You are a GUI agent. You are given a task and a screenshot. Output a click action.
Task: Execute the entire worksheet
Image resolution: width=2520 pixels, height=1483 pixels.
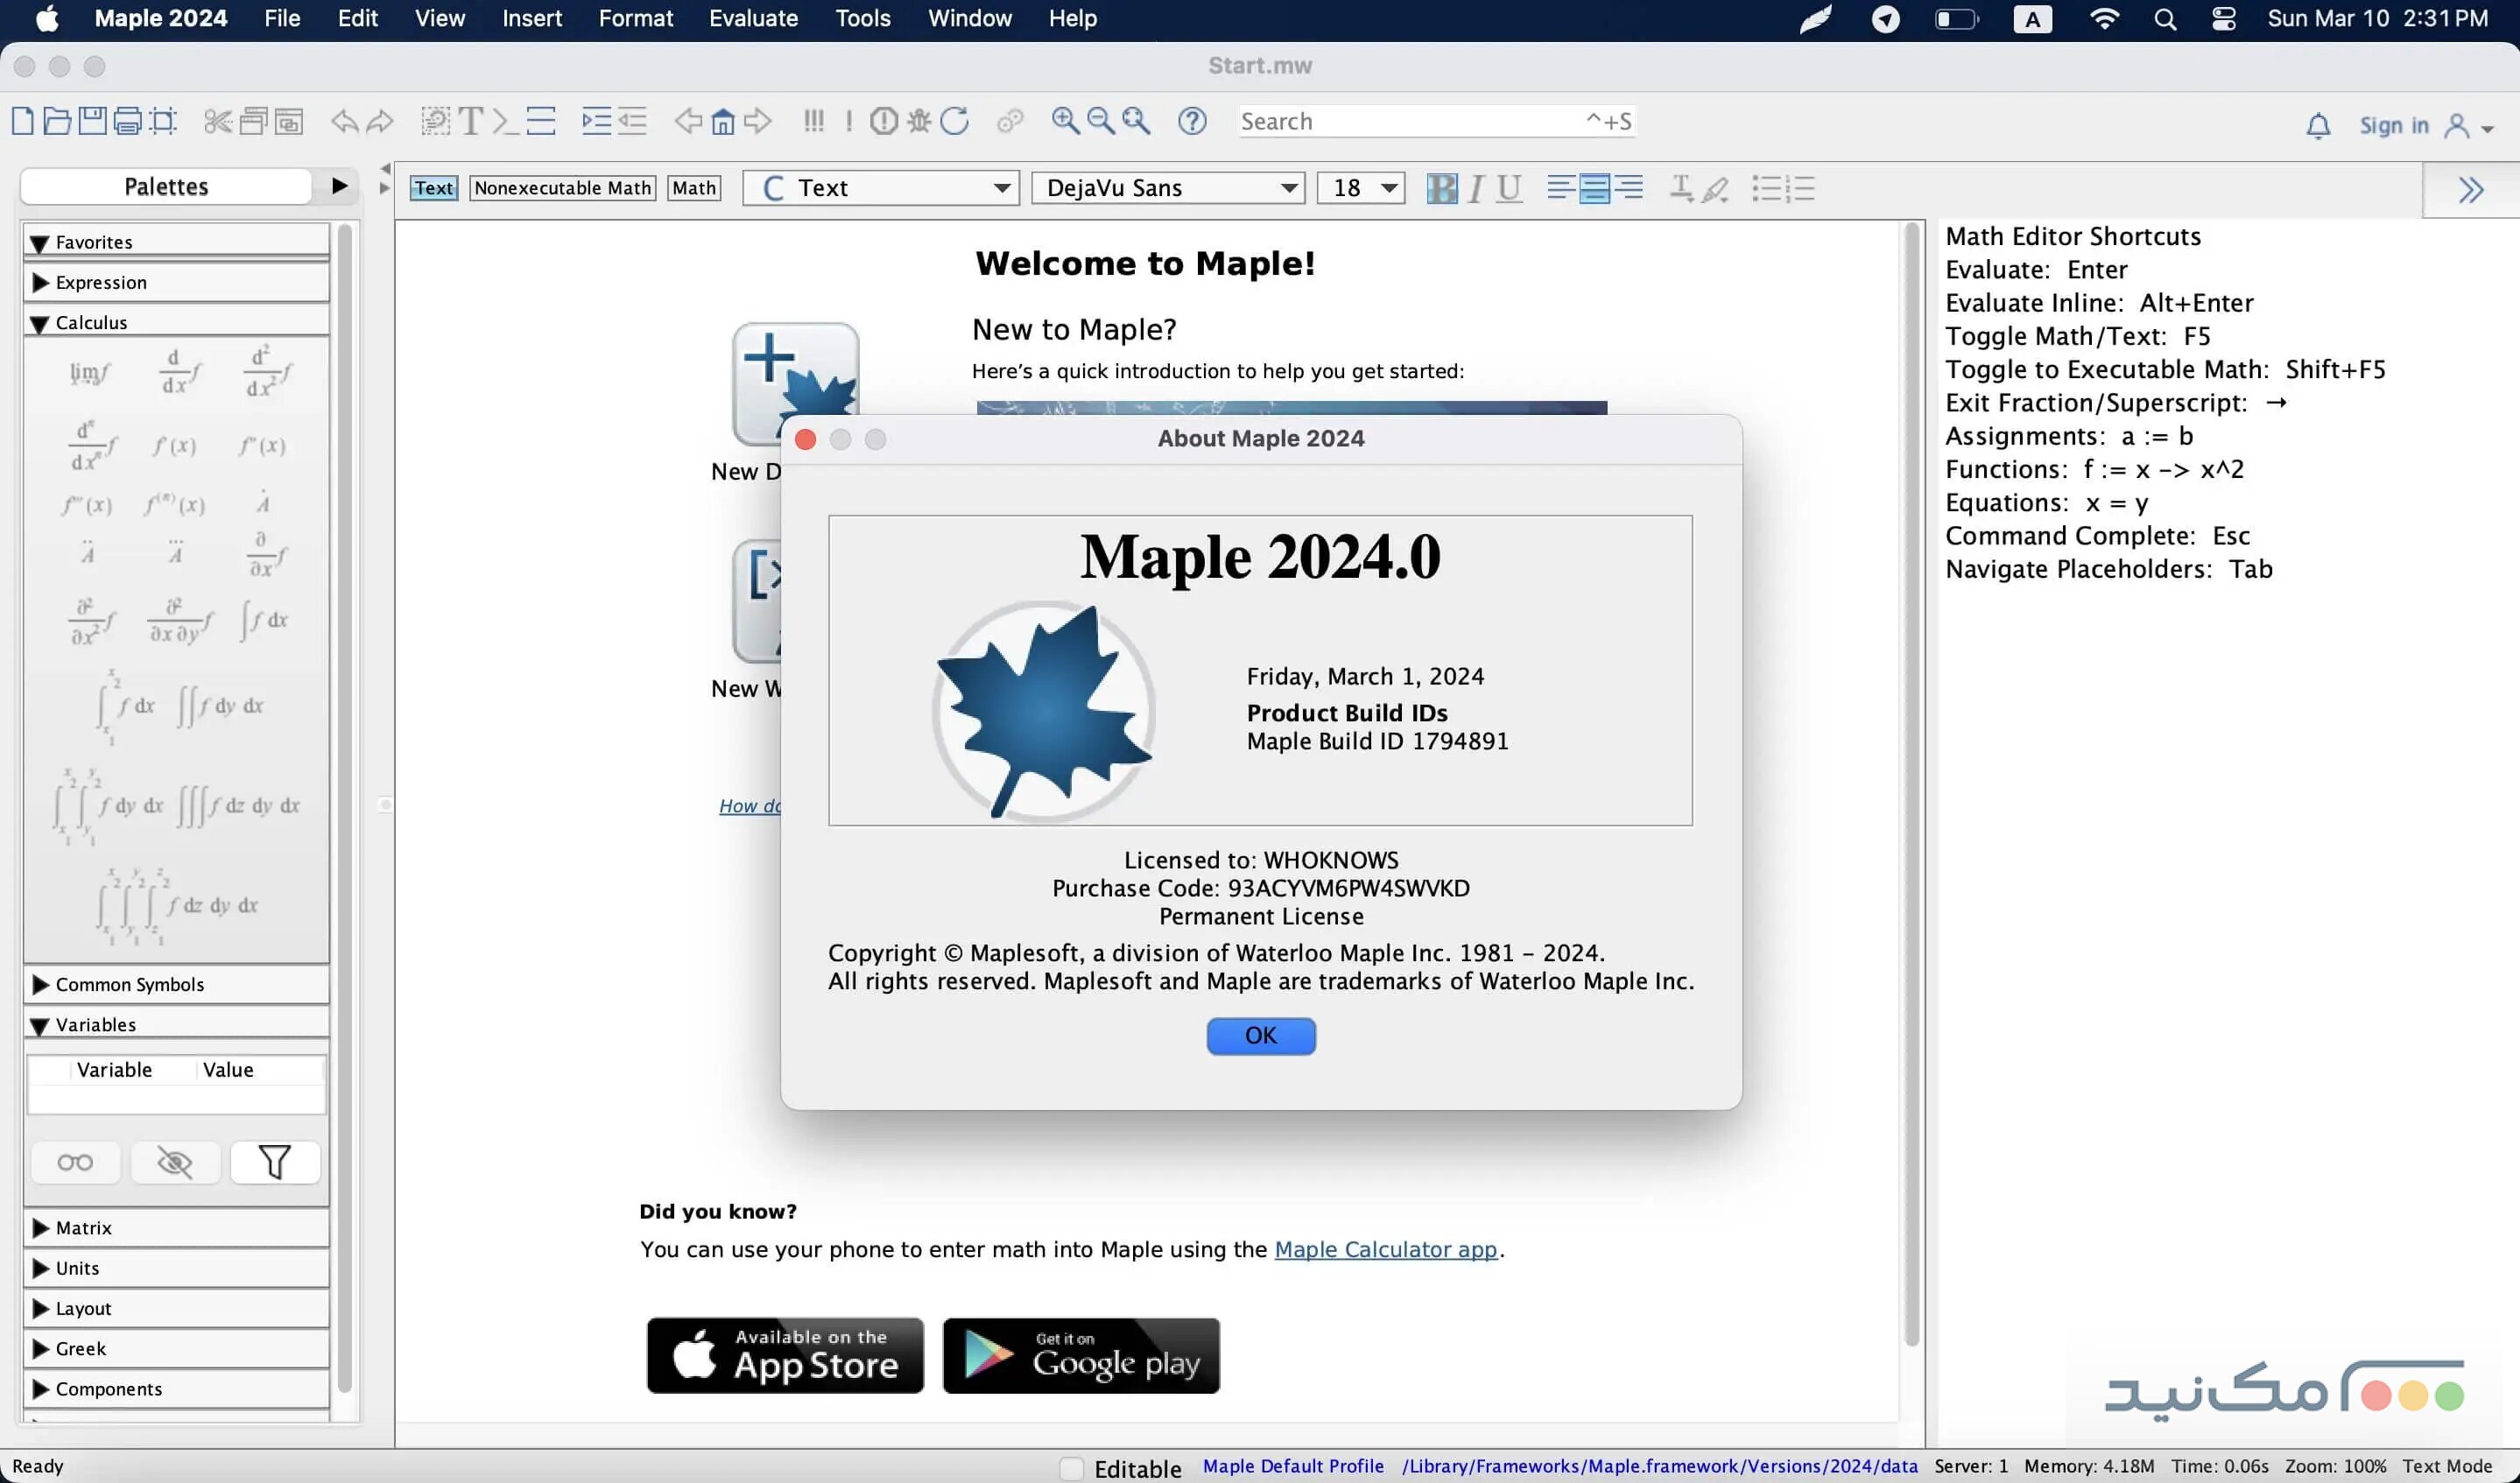pos(814,120)
